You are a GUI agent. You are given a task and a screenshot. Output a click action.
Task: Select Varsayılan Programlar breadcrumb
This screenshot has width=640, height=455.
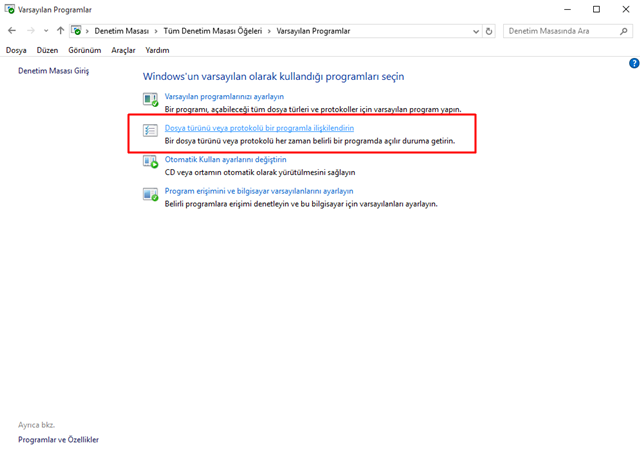[x=313, y=31]
